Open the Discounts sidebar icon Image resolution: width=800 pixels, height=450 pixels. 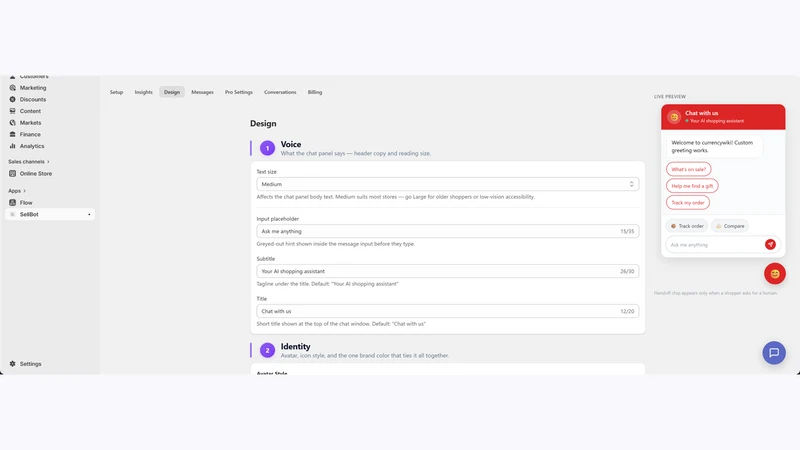[x=12, y=99]
